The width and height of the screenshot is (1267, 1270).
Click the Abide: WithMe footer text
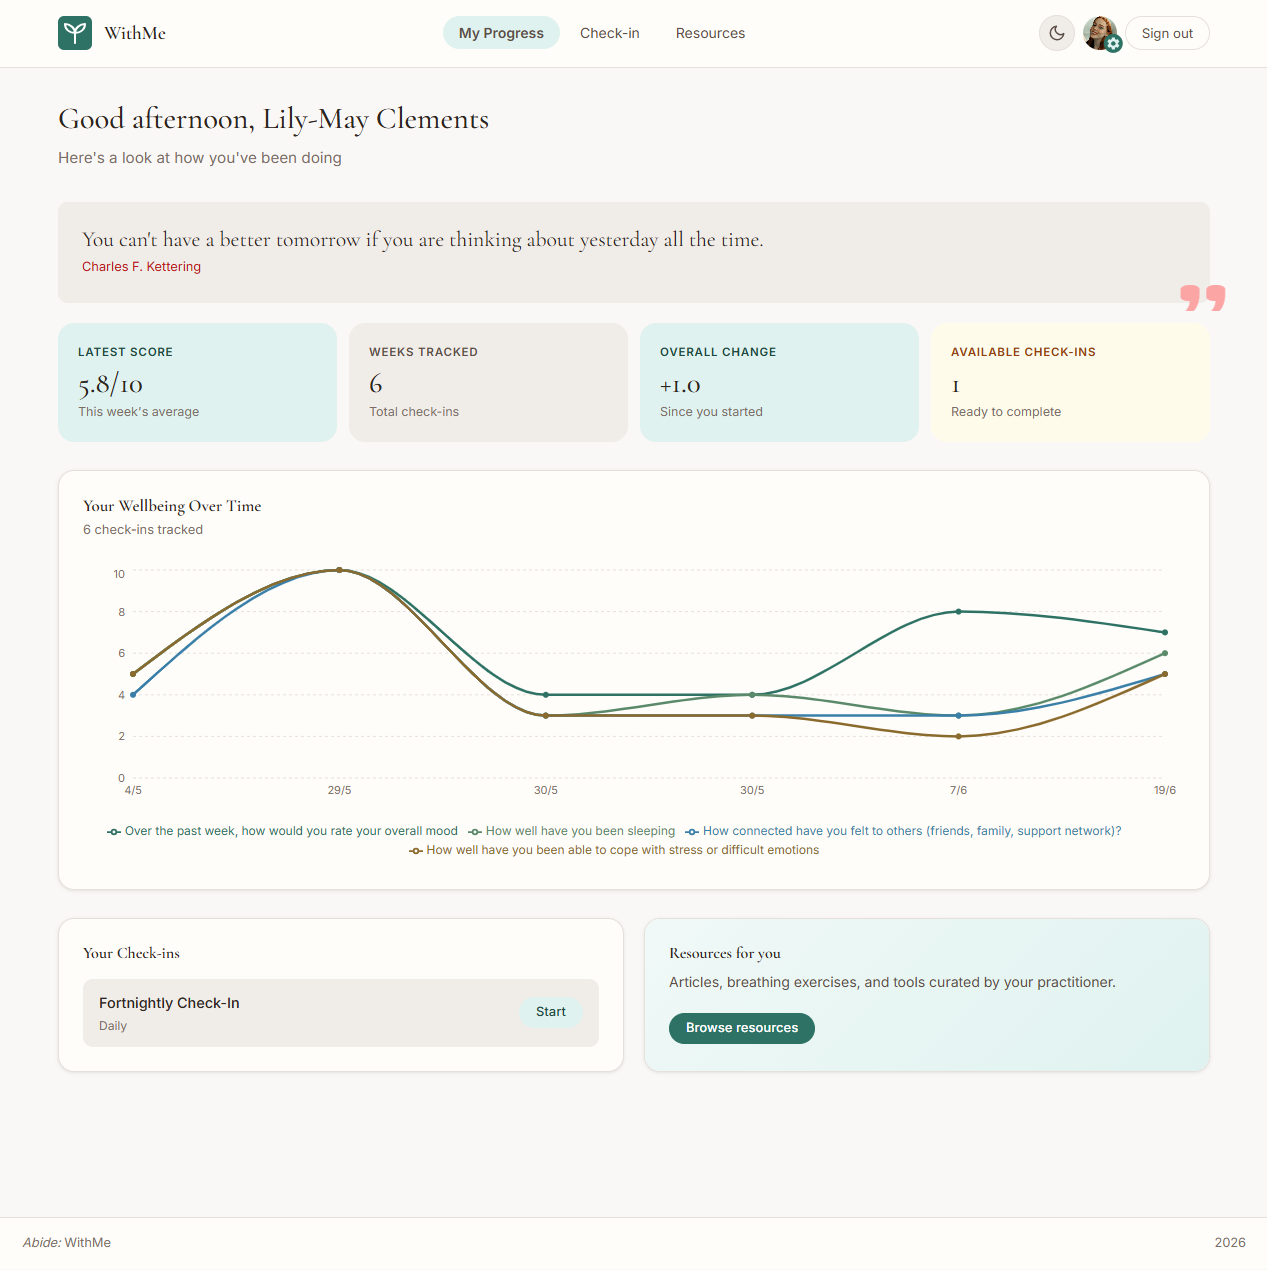67,1243
